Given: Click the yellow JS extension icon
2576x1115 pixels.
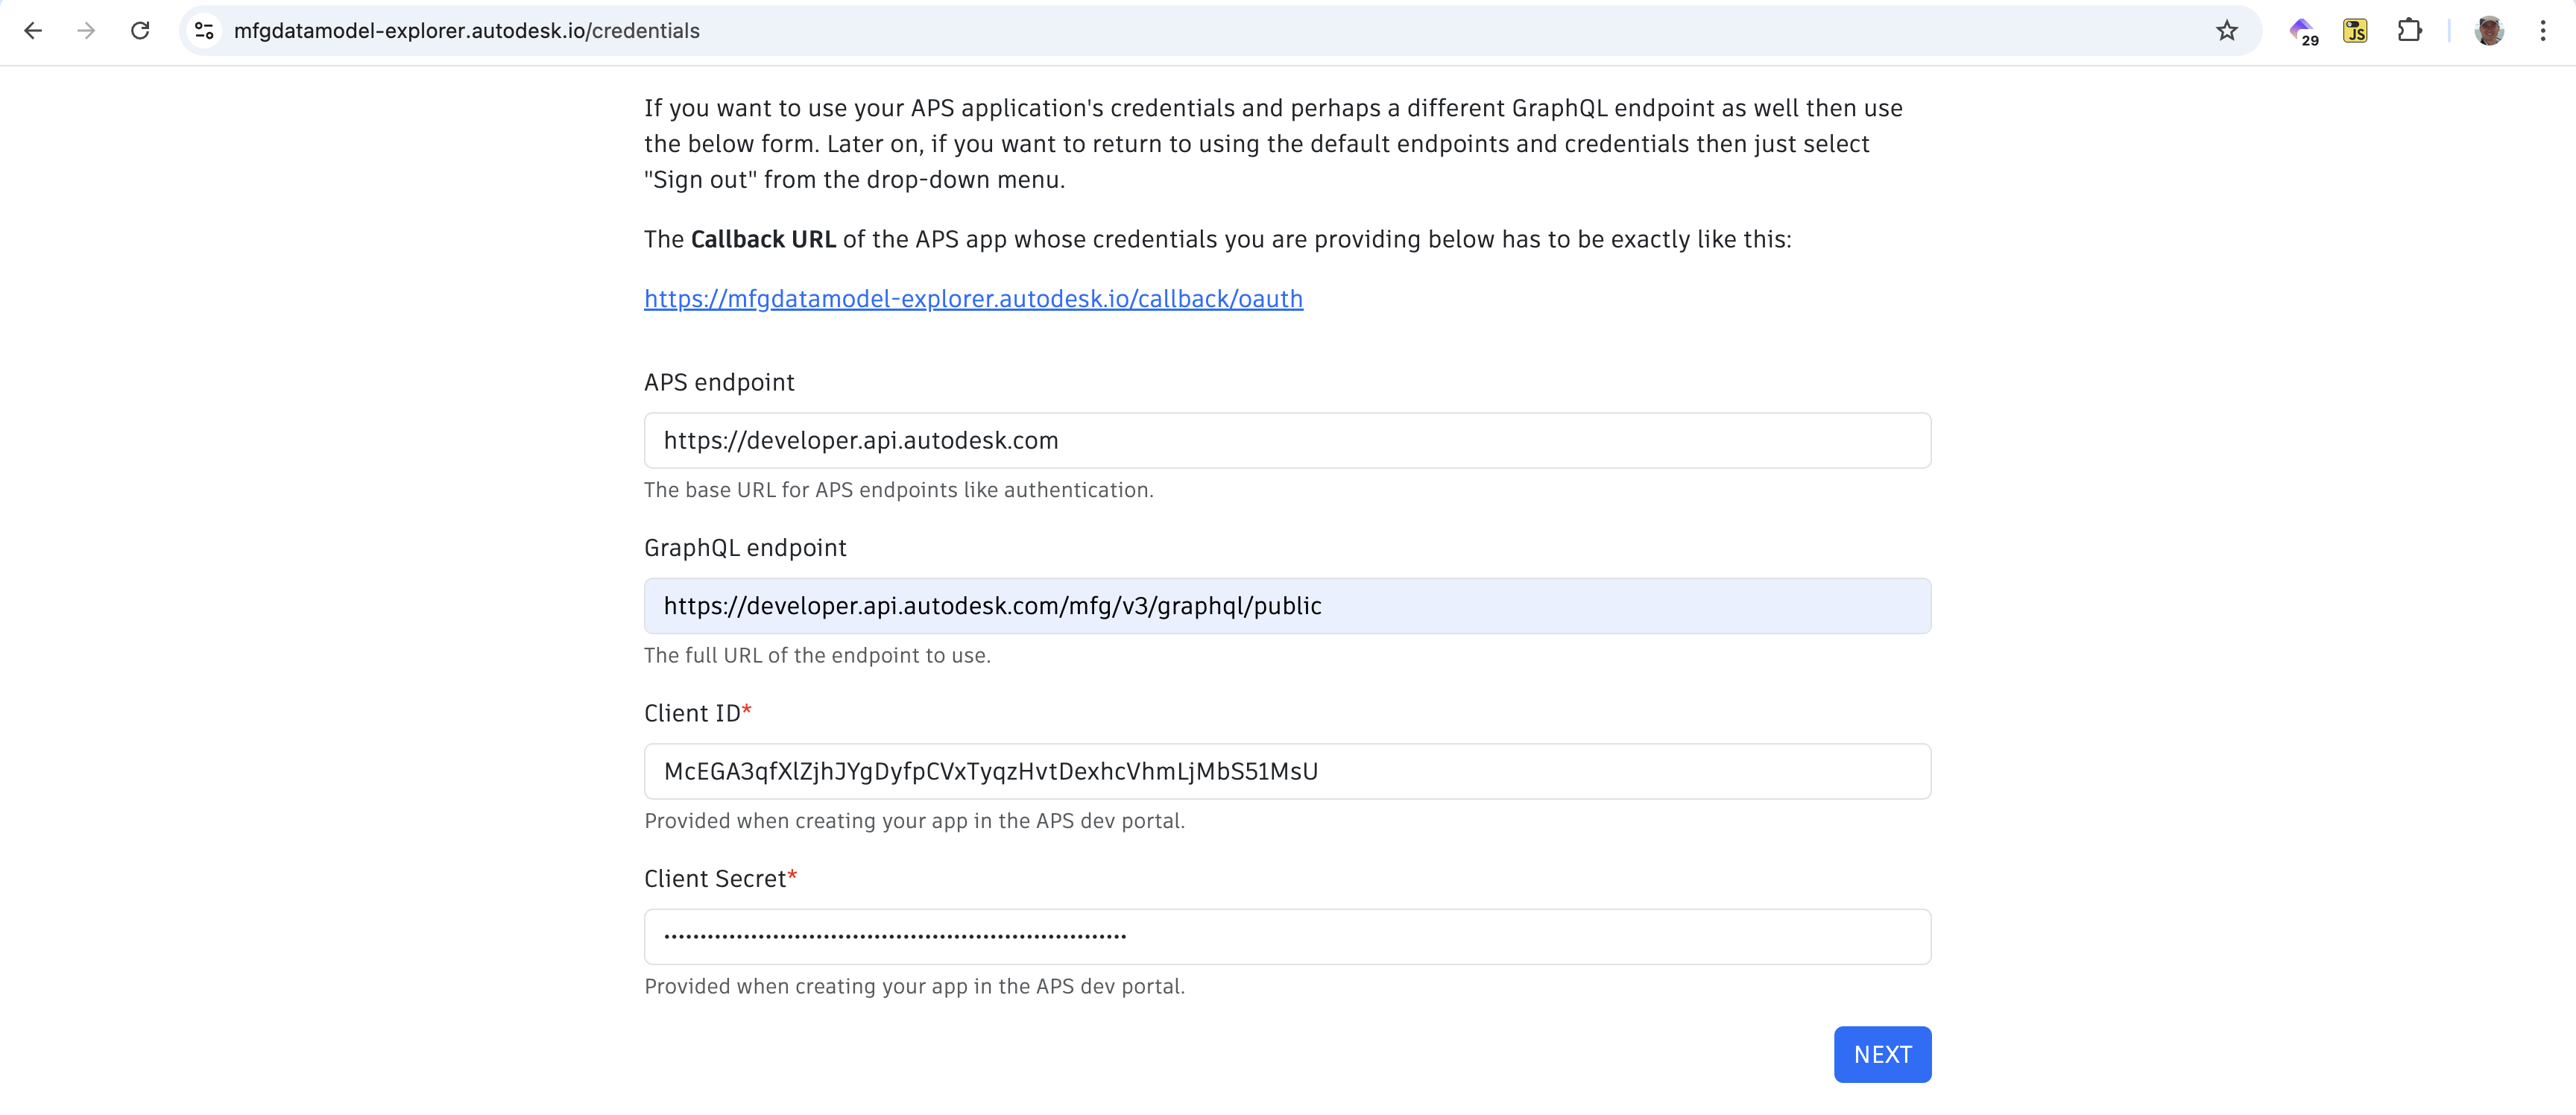Looking at the screenshot, I should click(x=2355, y=31).
